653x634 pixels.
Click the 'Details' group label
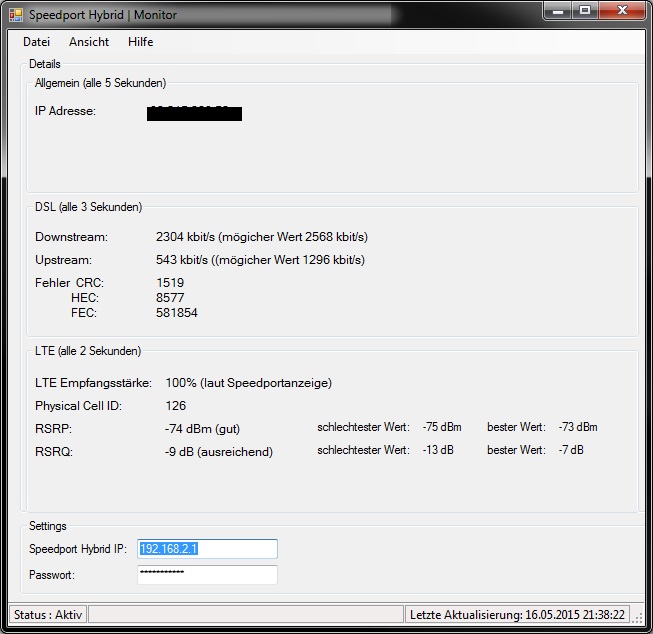[45, 64]
